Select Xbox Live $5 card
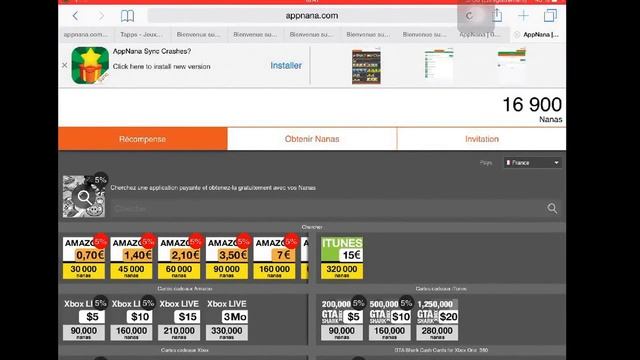 click(84, 320)
